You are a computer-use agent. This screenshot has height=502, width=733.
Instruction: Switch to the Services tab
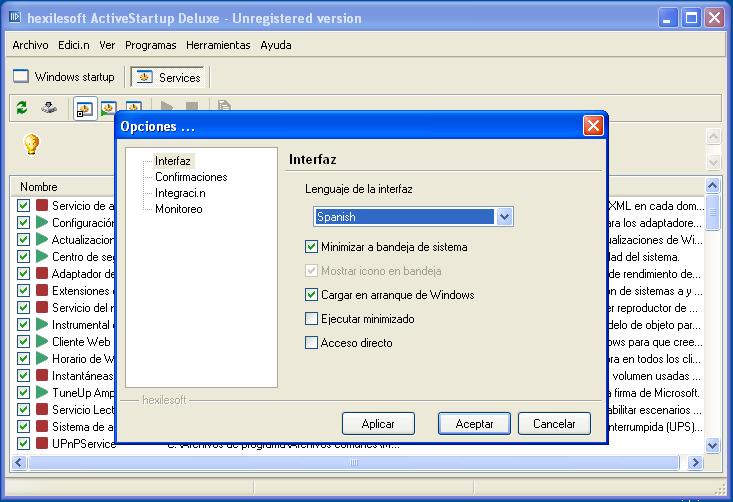pos(168,77)
